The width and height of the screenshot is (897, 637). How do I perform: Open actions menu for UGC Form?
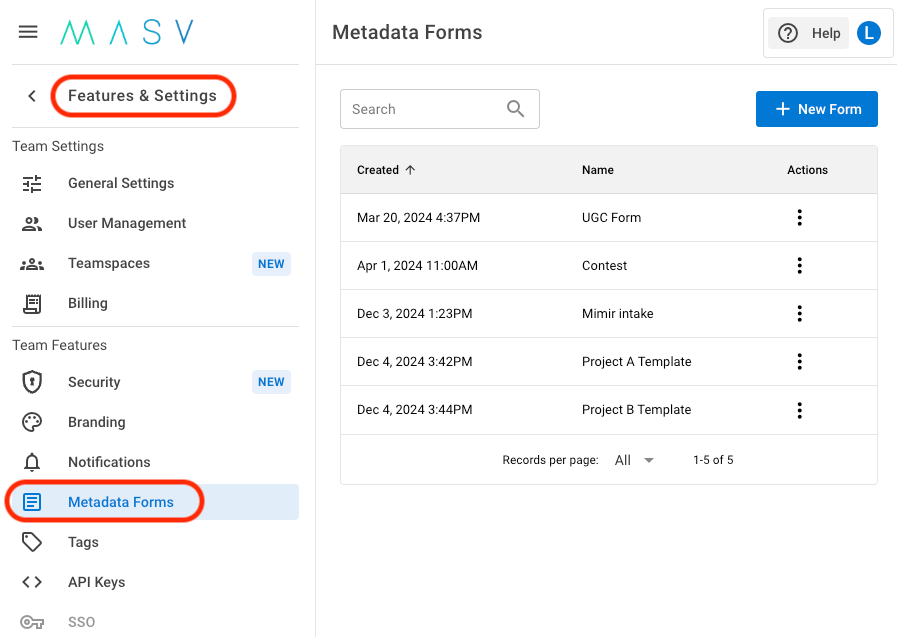click(x=800, y=217)
